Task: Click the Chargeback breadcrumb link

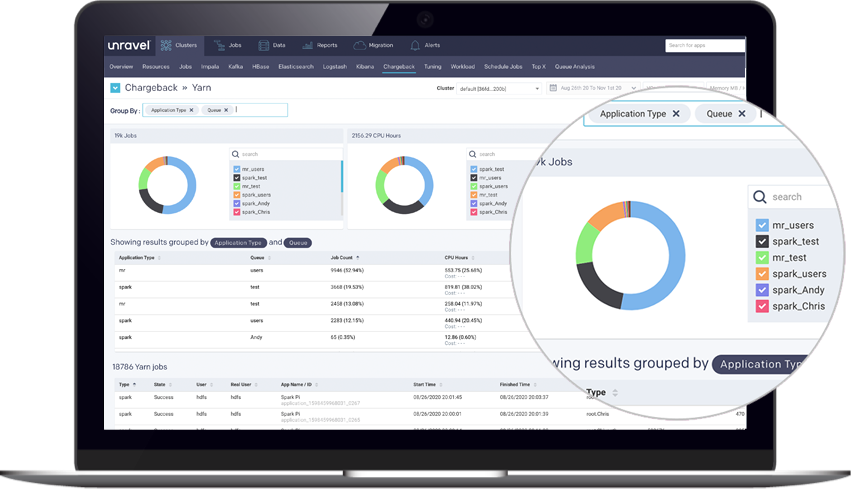Action: click(x=151, y=88)
